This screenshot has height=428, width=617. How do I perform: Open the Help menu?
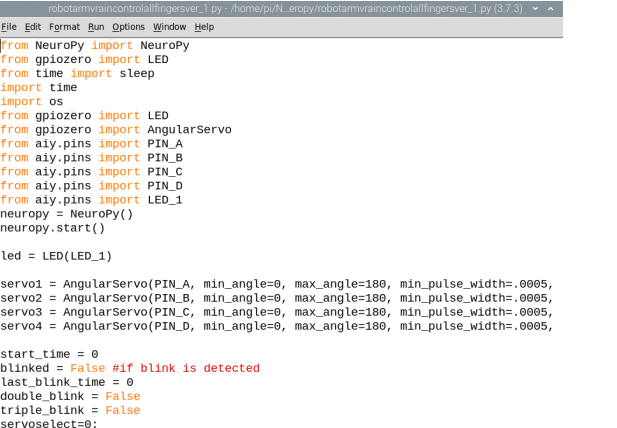pyautogui.click(x=204, y=27)
